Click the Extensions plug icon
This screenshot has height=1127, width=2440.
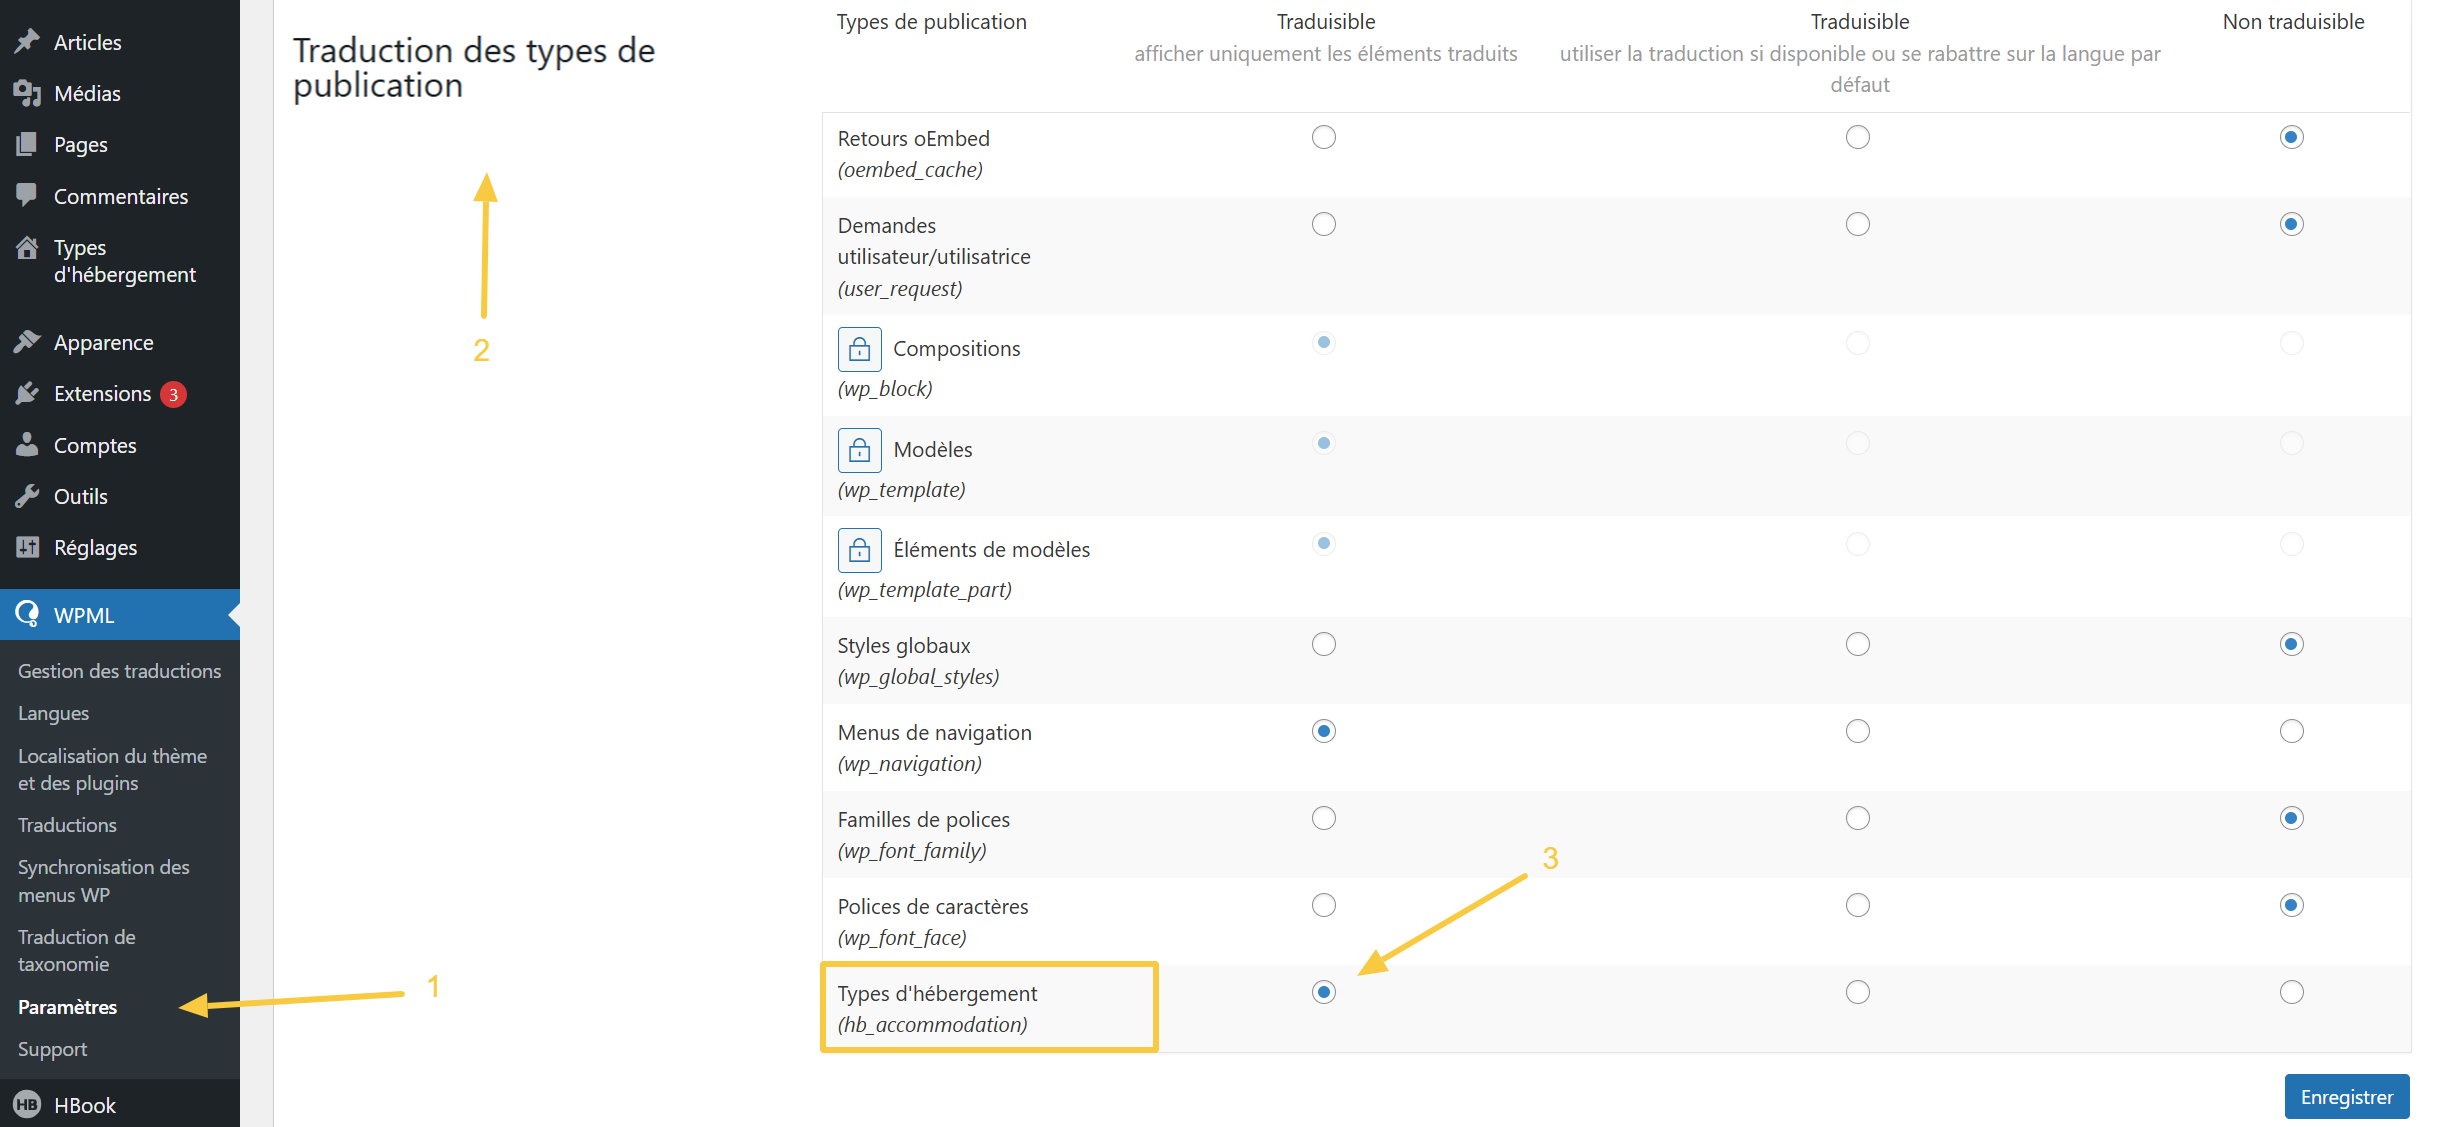click(27, 394)
